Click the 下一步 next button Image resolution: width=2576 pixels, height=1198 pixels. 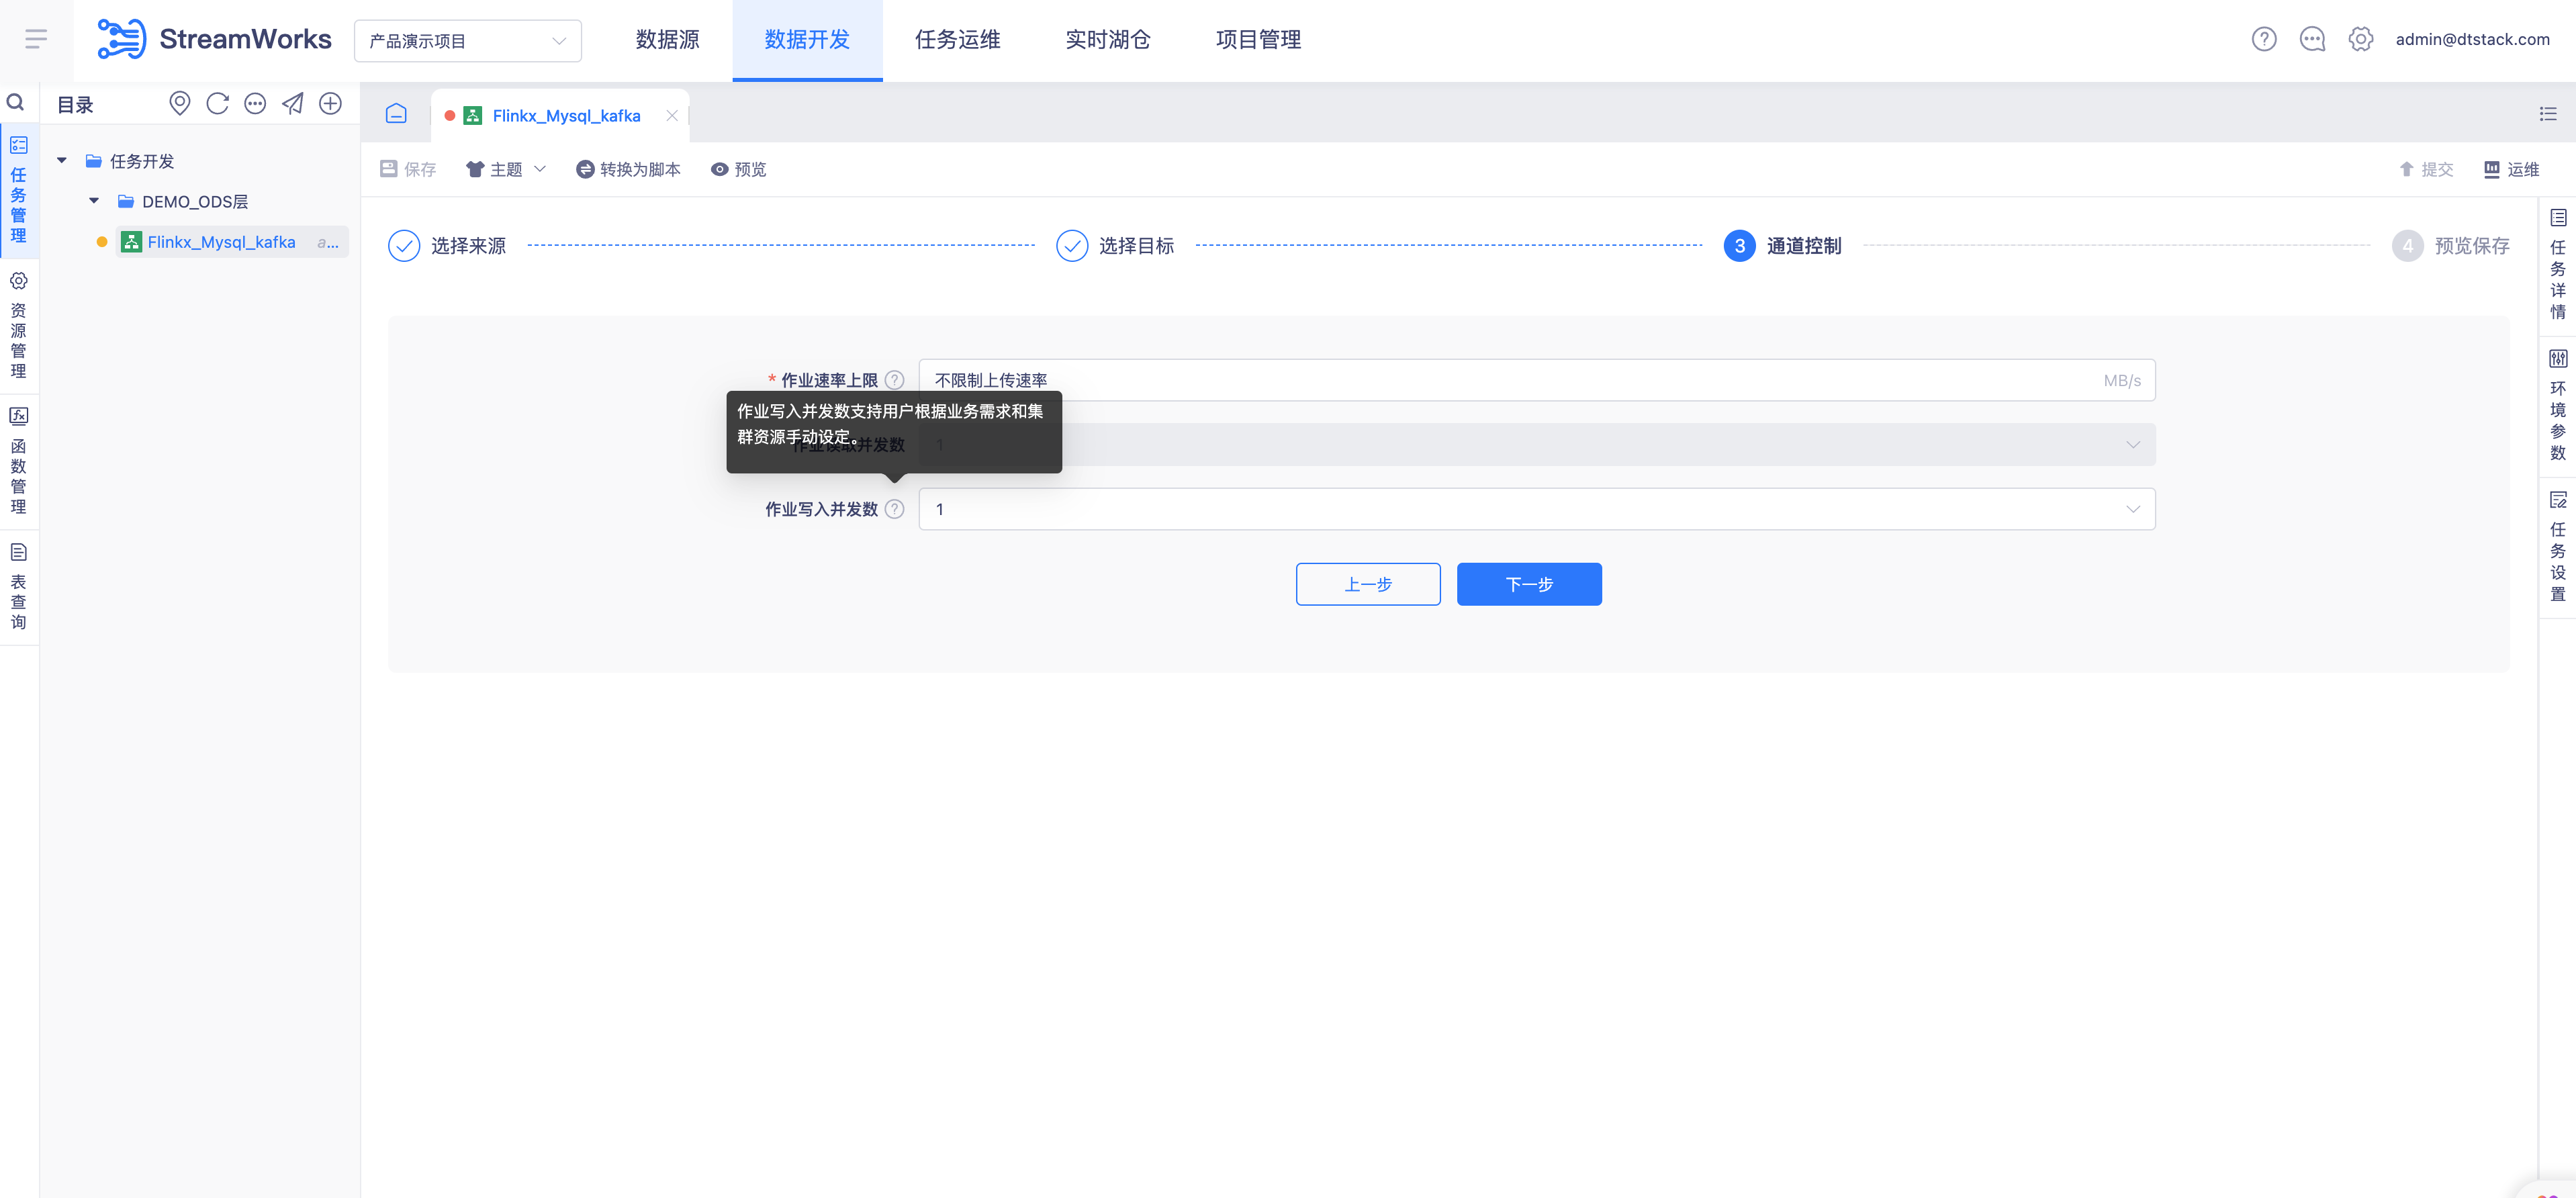[1529, 584]
